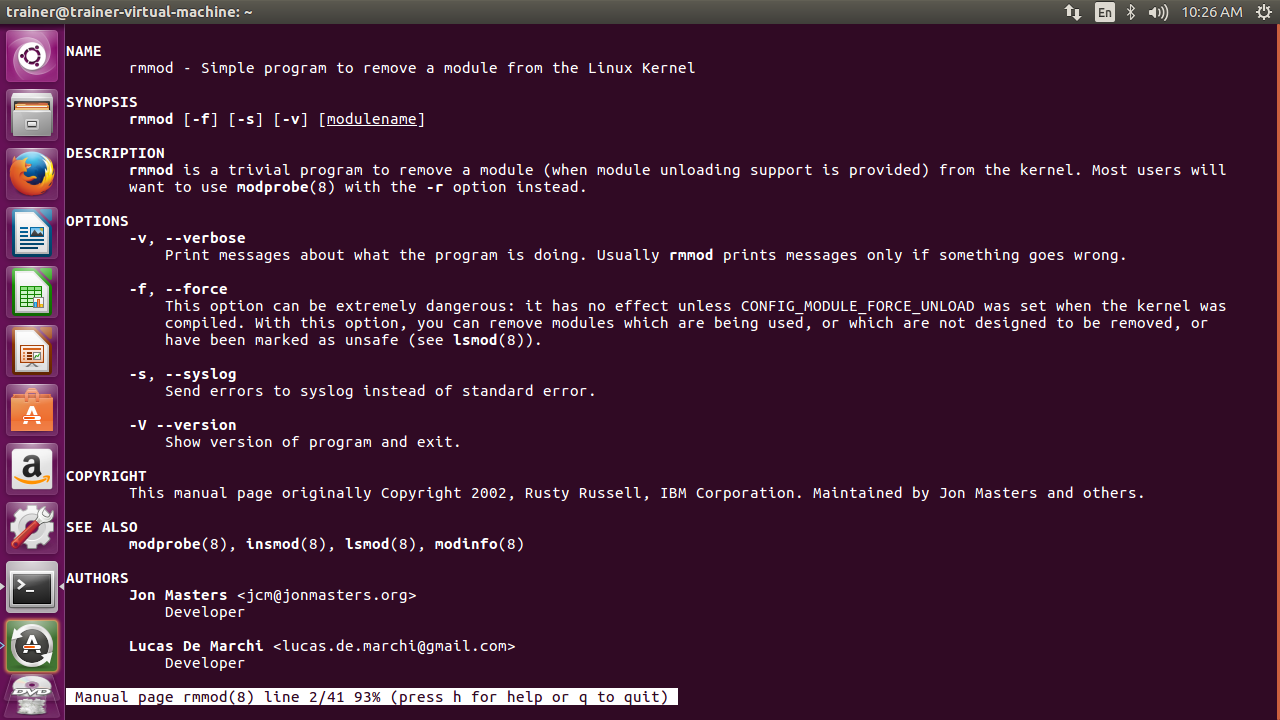
Task: Click the OPTIONS section heading
Action: coord(97,221)
